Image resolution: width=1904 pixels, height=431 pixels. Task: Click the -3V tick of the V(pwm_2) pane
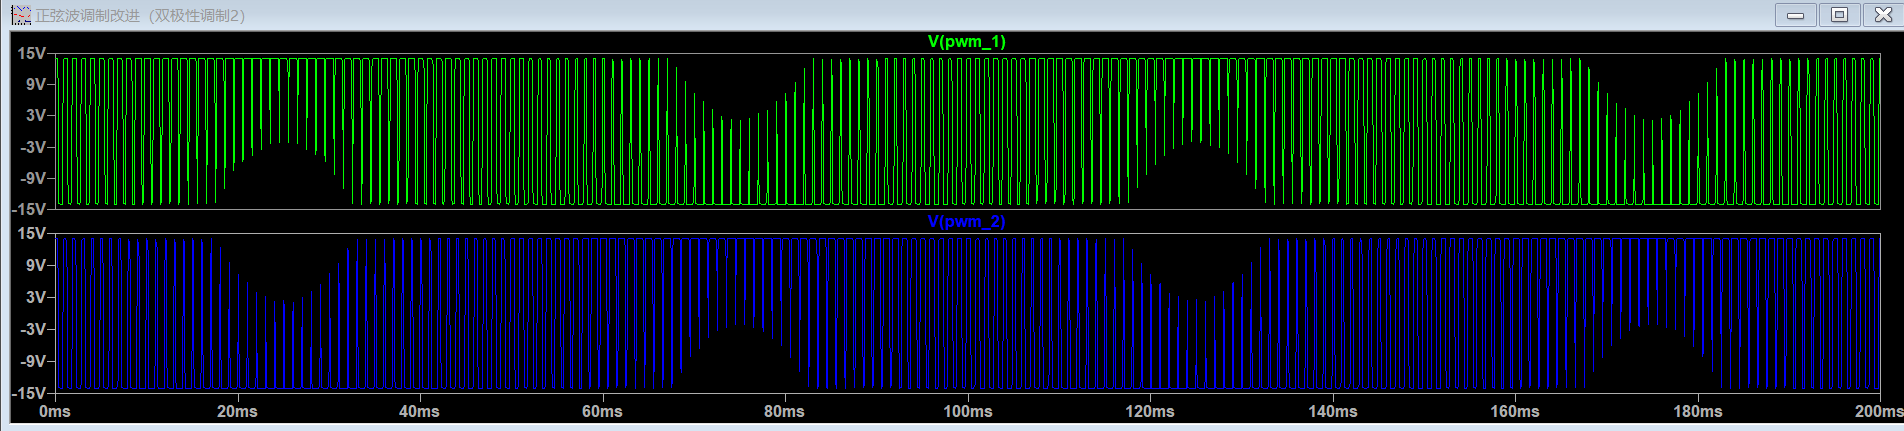tap(32, 329)
